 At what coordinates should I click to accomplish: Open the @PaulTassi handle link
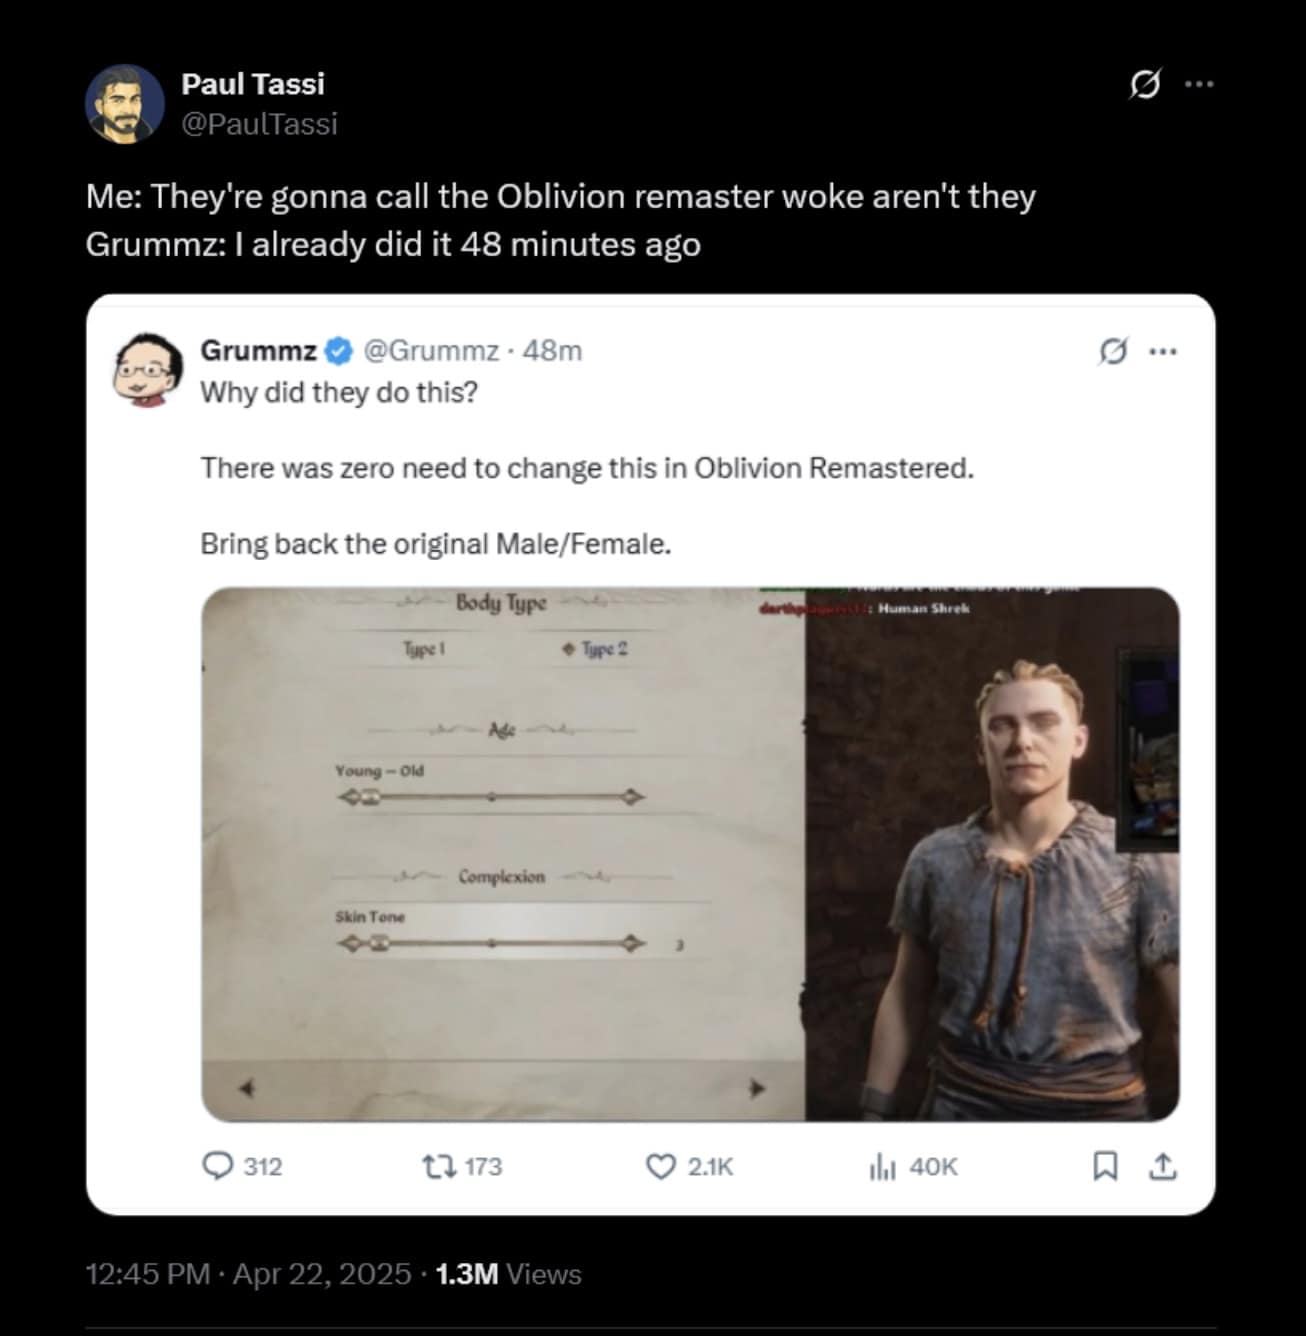pyautogui.click(x=259, y=124)
